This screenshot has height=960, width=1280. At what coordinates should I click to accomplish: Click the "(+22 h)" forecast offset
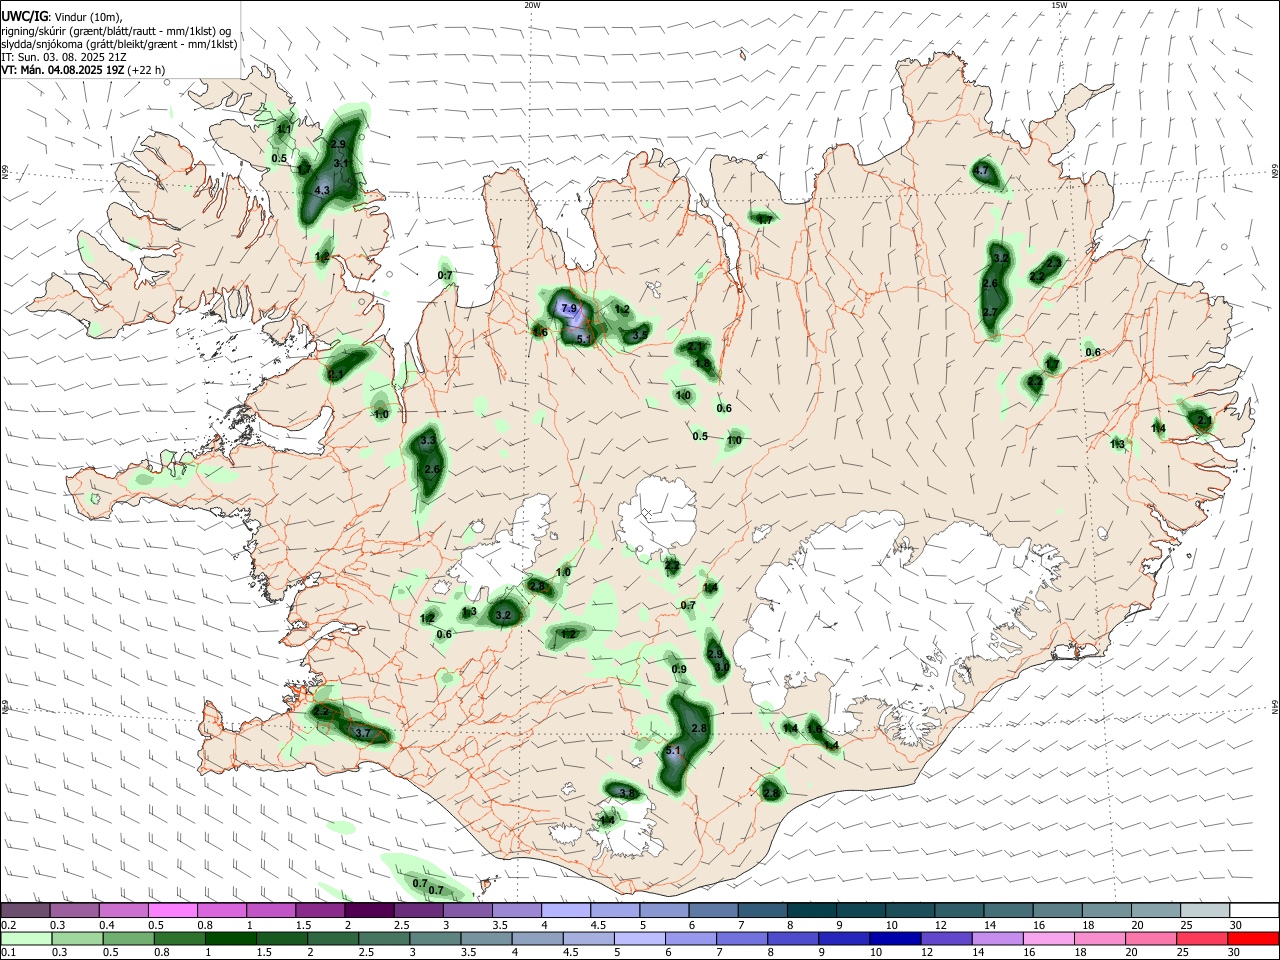tap(147, 71)
